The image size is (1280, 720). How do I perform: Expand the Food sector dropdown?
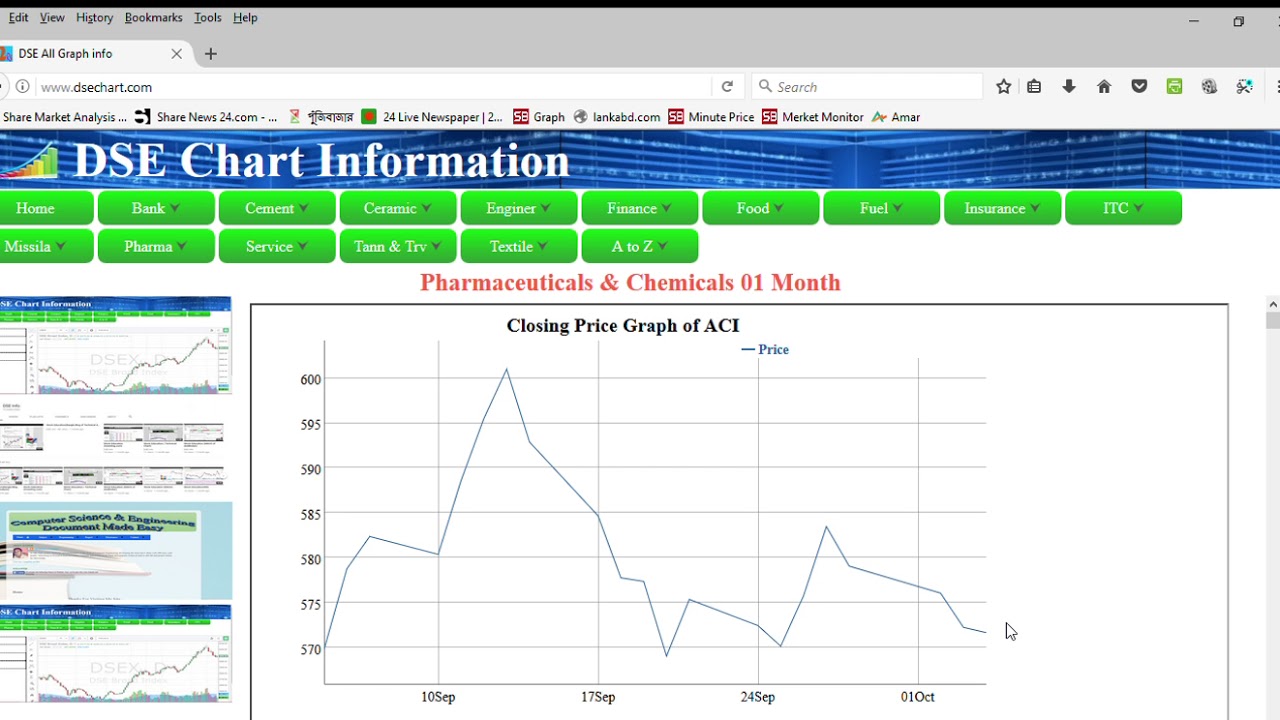tap(761, 208)
